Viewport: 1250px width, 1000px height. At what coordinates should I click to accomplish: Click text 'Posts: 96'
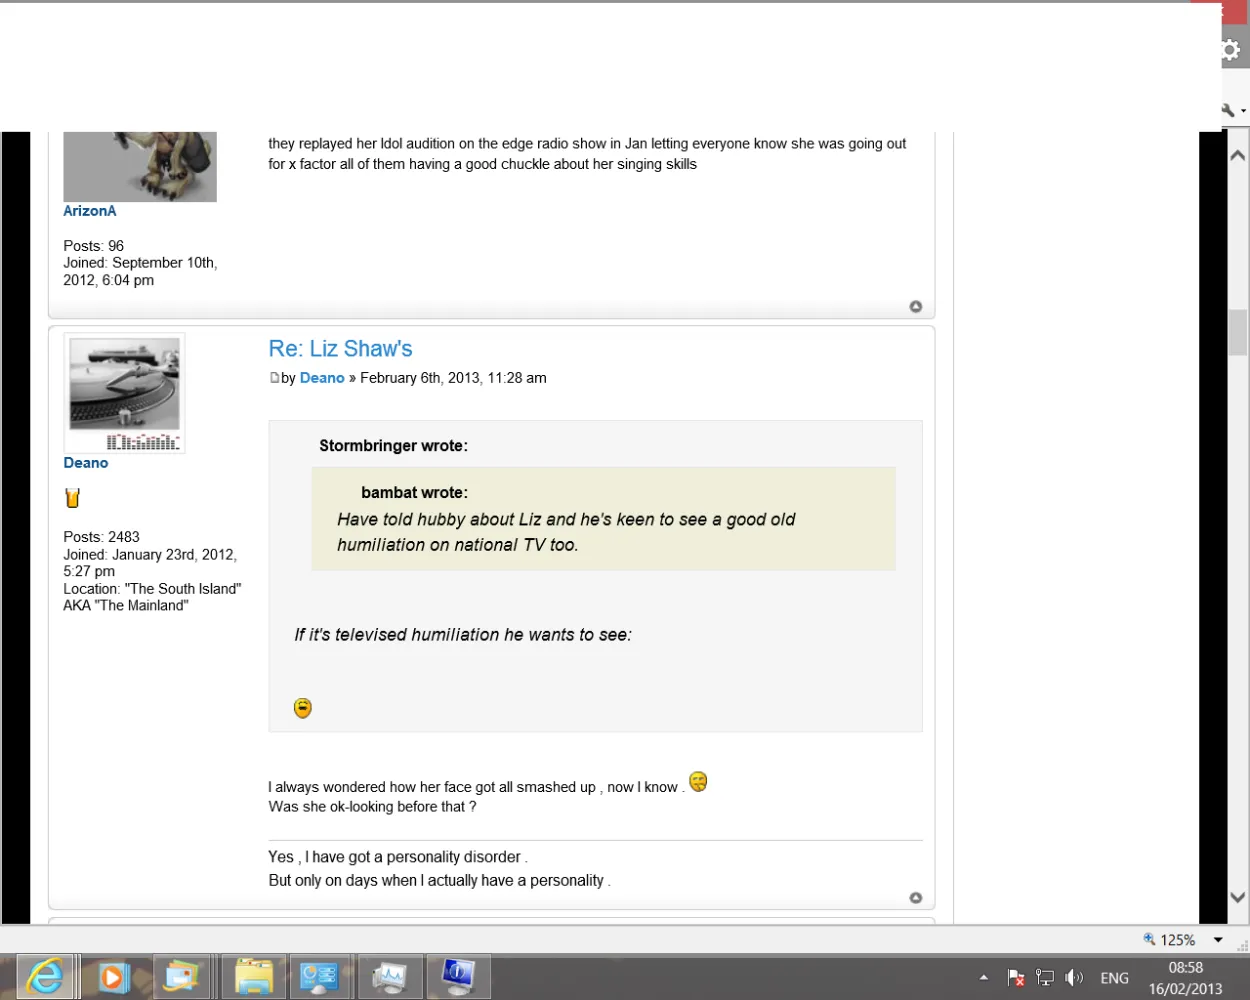pos(94,246)
